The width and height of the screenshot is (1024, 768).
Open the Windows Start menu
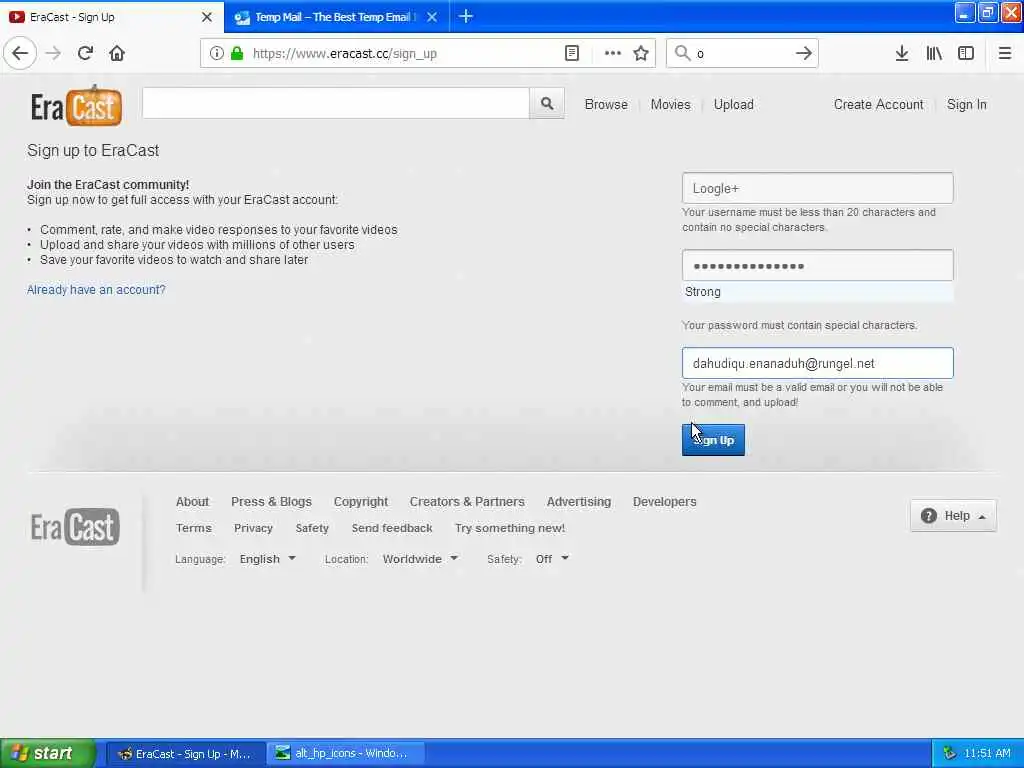click(x=47, y=753)
